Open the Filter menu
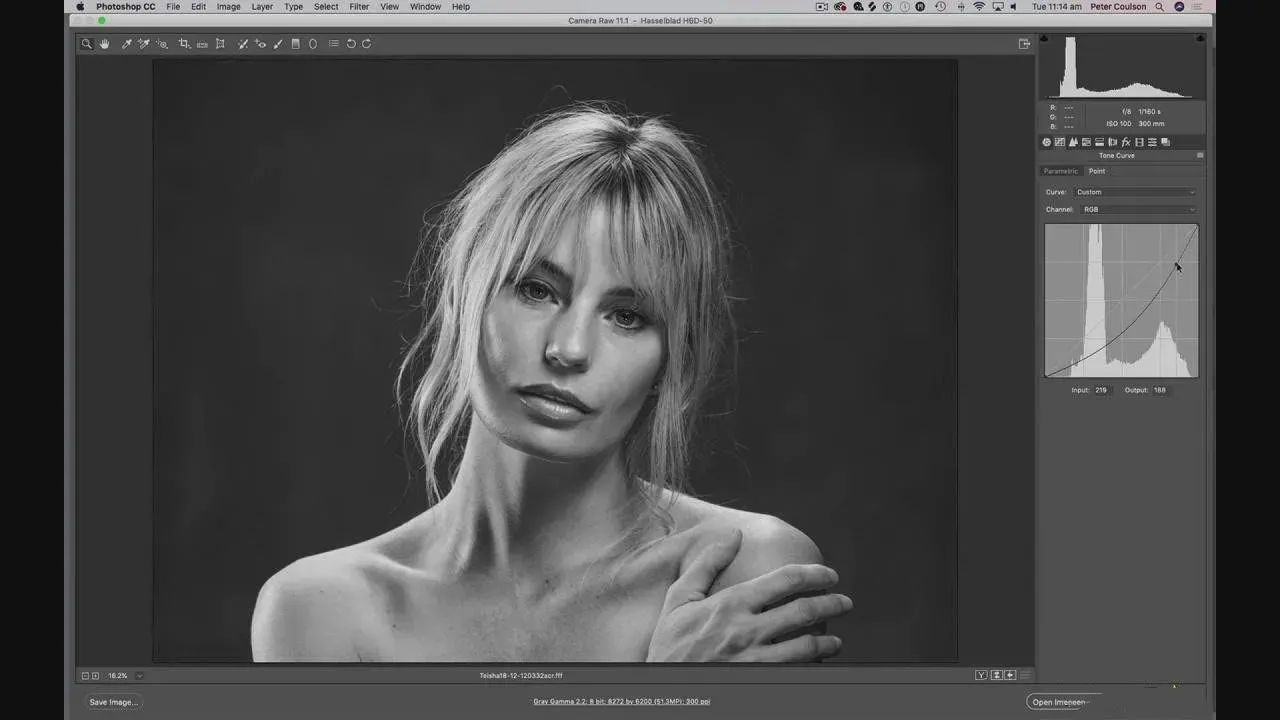 click(359, 7)
